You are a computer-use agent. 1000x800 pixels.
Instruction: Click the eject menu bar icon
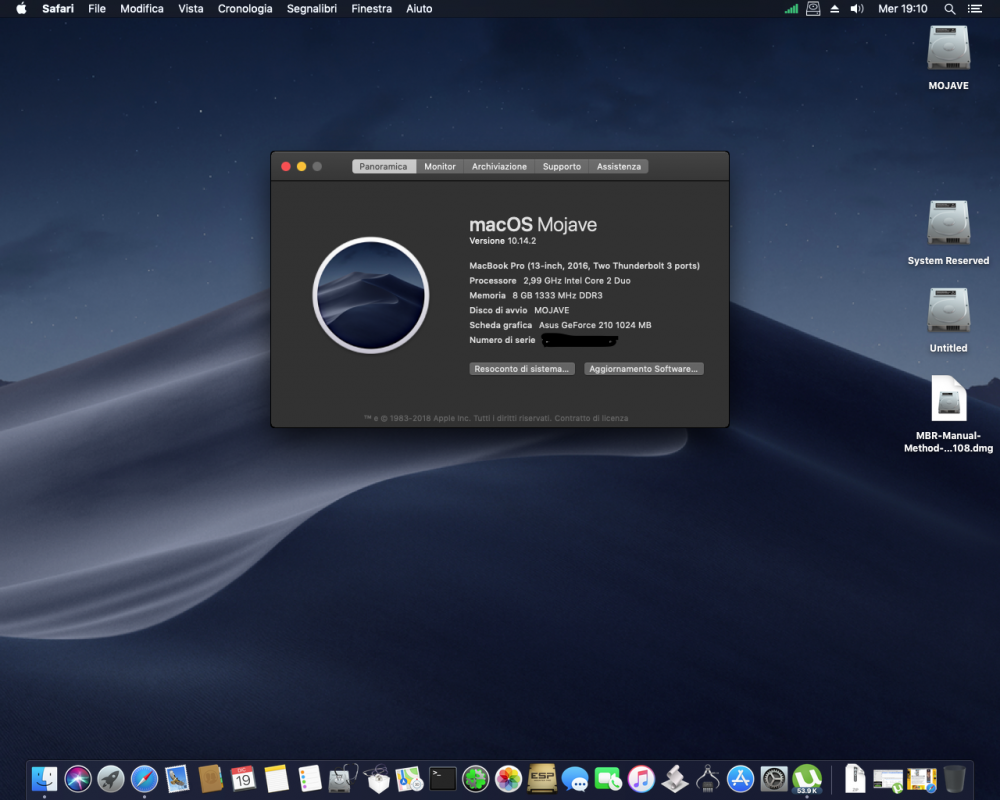click(x=834, y=8)
